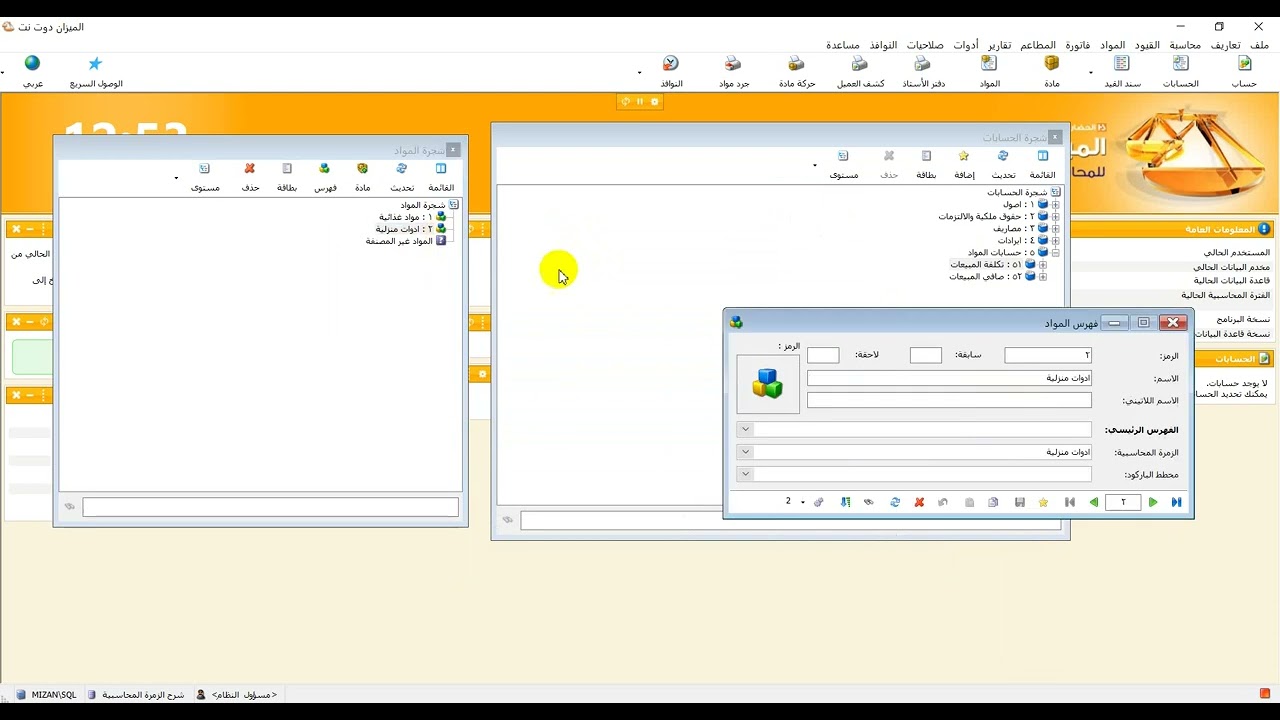Viewport: 1280px width, 720px height.
Task: Open the المواد (Items) toolbar icon
Action: (990, 72)
